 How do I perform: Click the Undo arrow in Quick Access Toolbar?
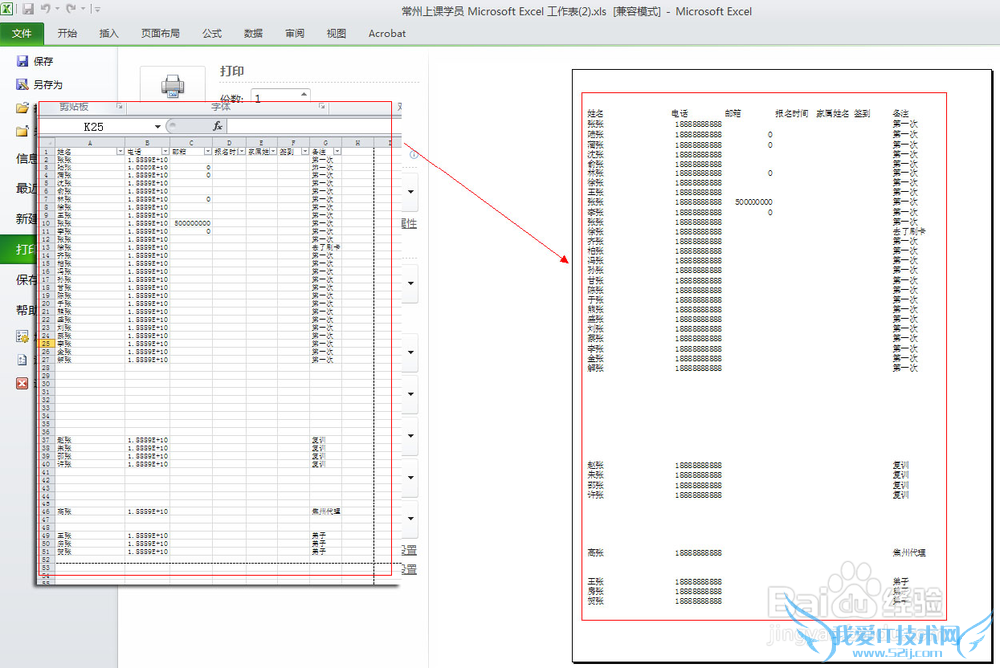46,9
